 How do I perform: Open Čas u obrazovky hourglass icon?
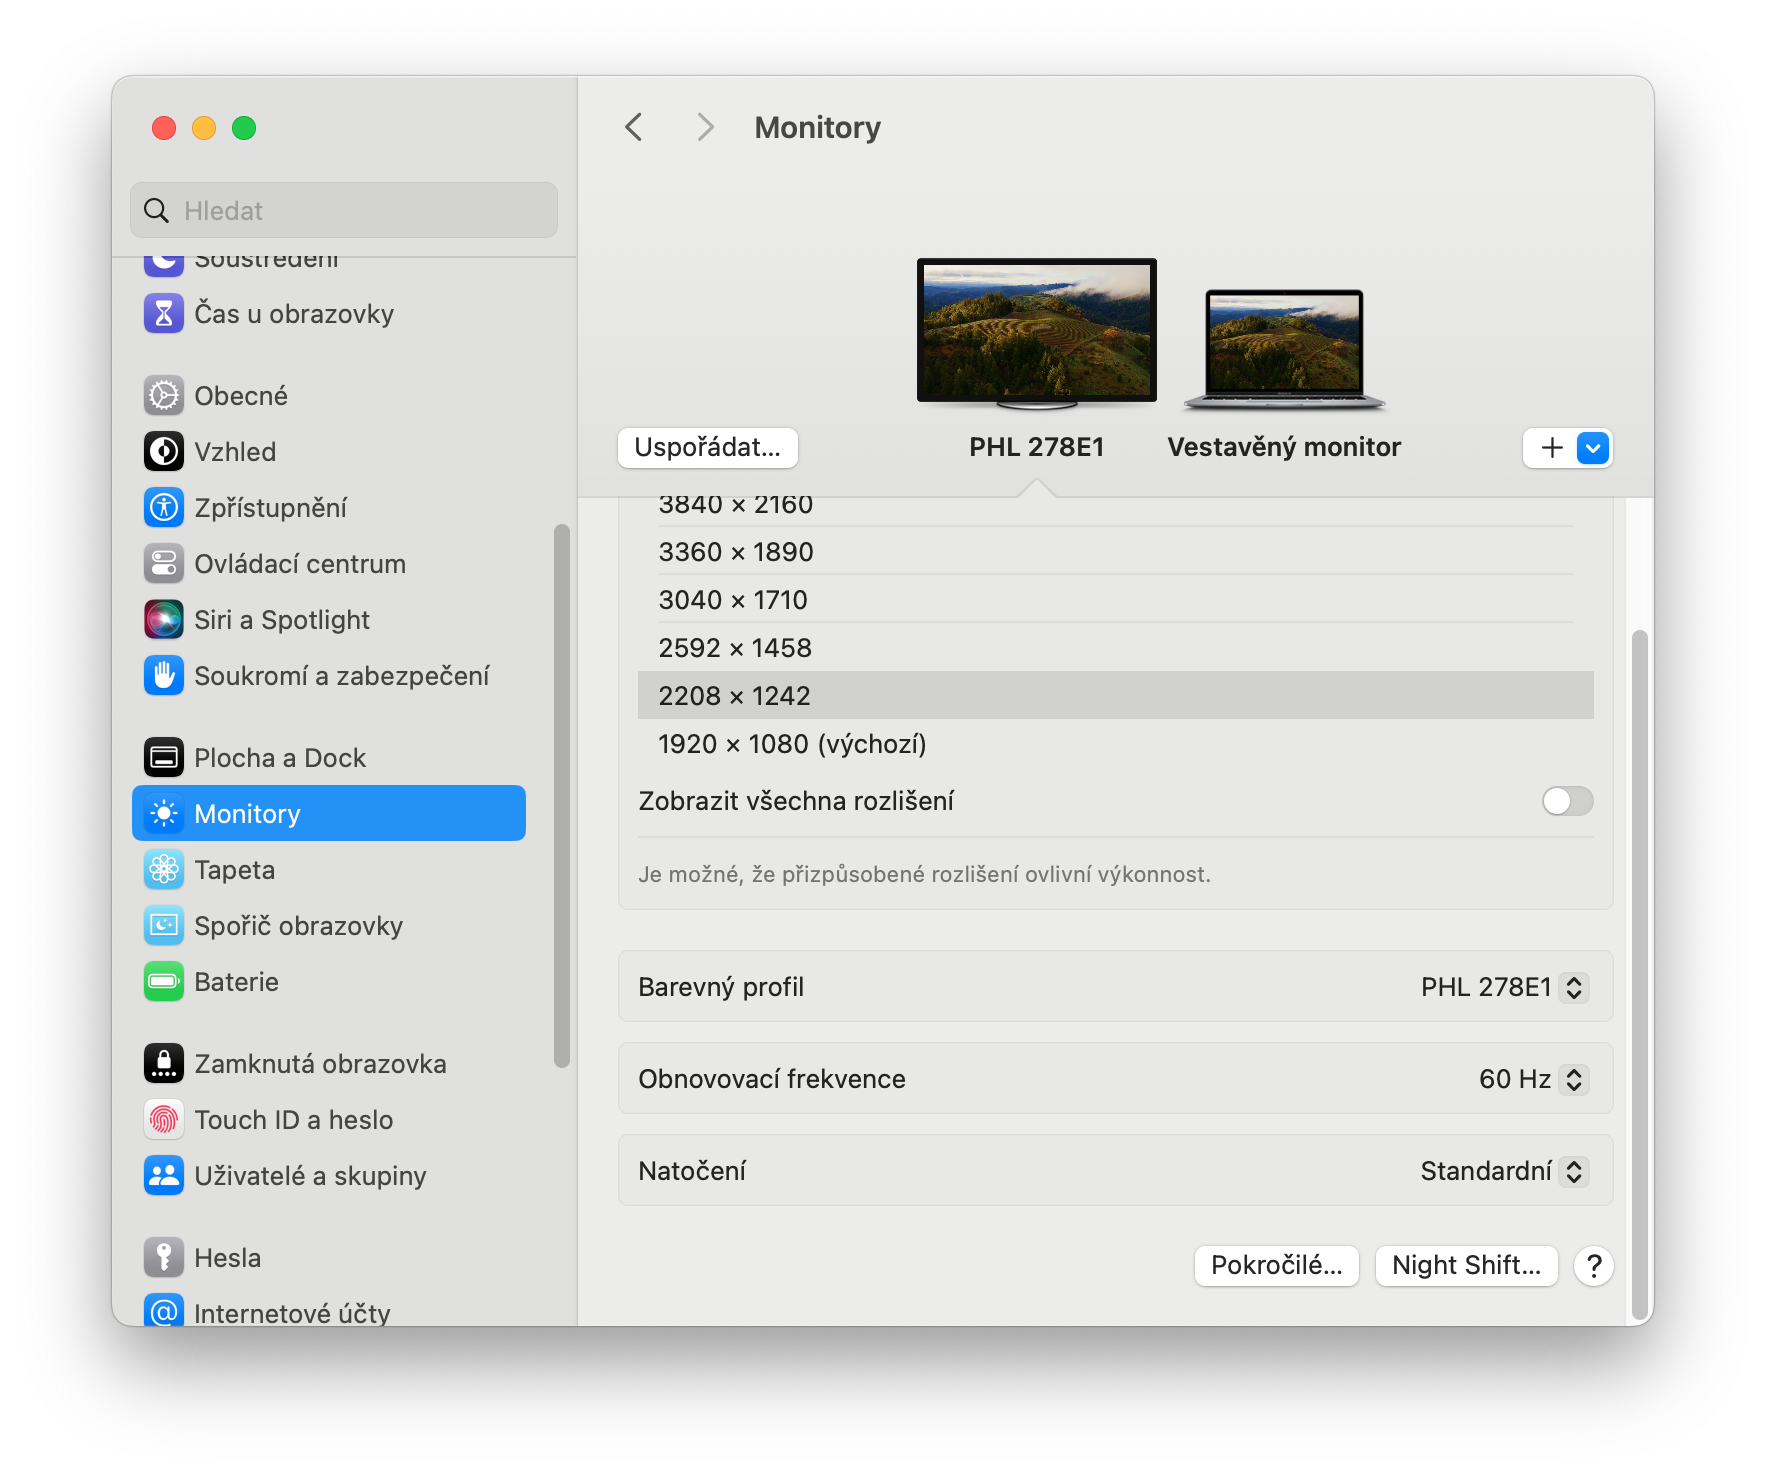coord(164,314)
